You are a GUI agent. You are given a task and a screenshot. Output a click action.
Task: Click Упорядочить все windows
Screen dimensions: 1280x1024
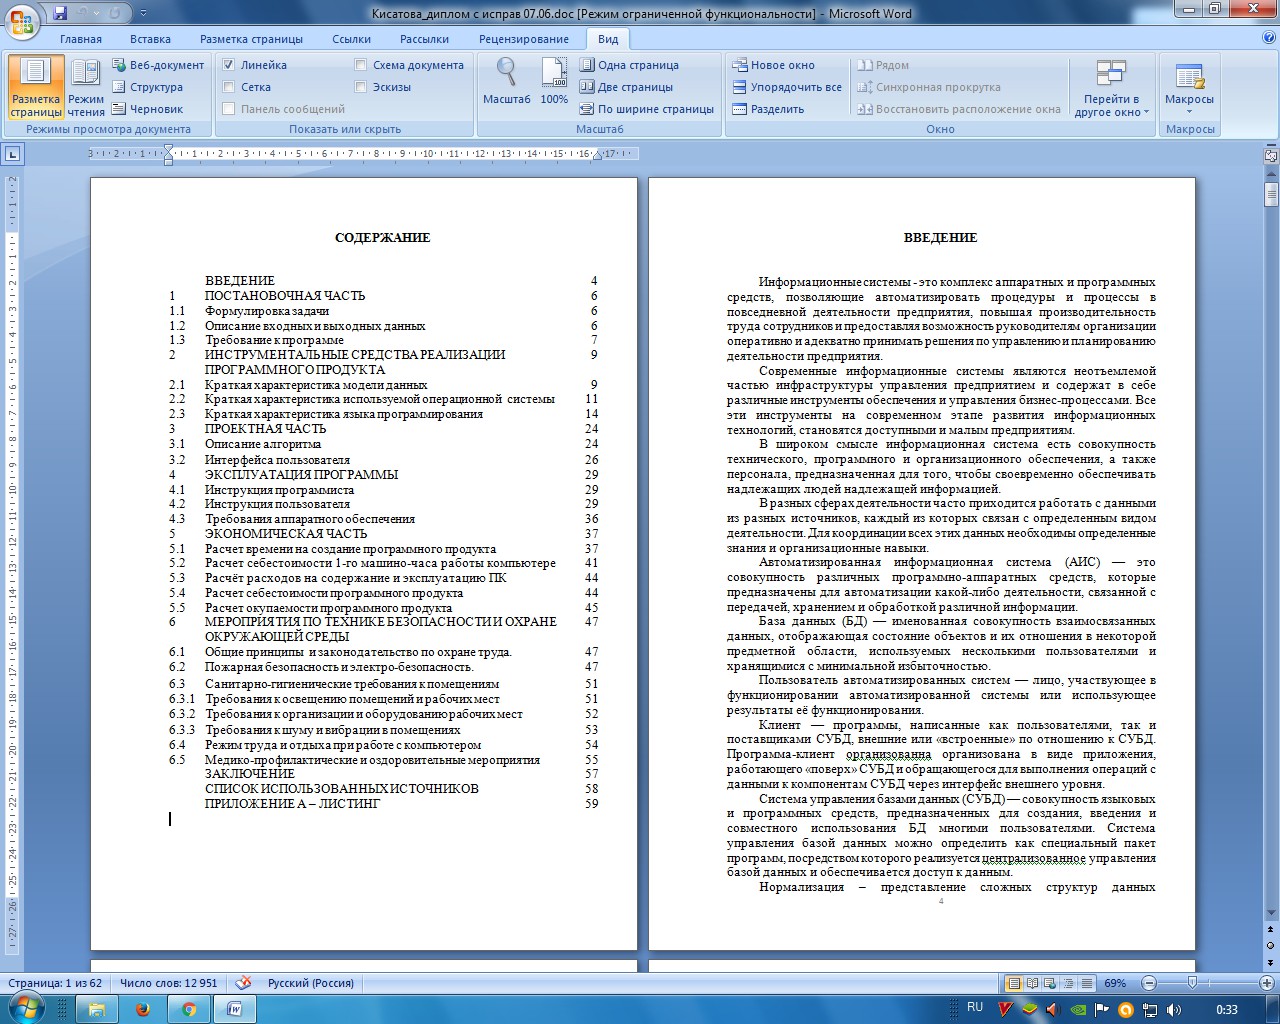[787, 87]
